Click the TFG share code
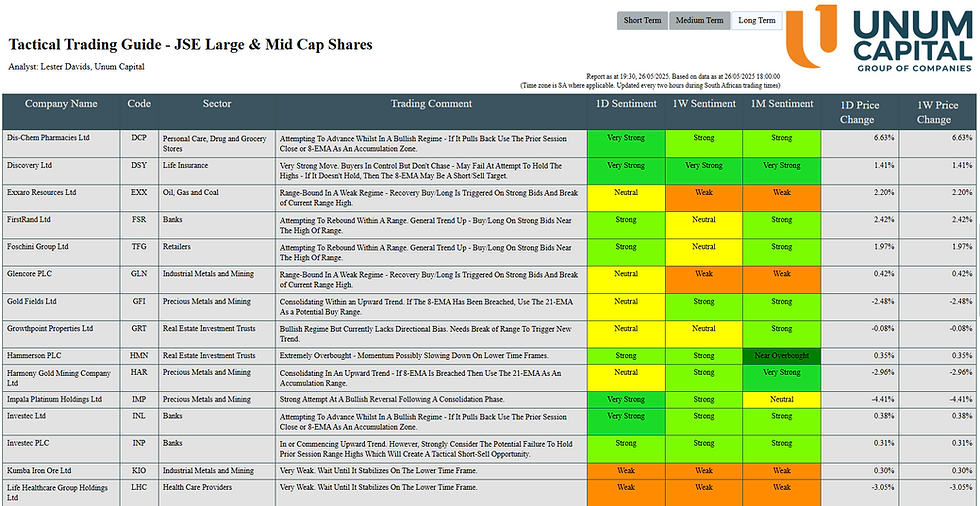This screenshot has height=506, width=980. [139, 247]
